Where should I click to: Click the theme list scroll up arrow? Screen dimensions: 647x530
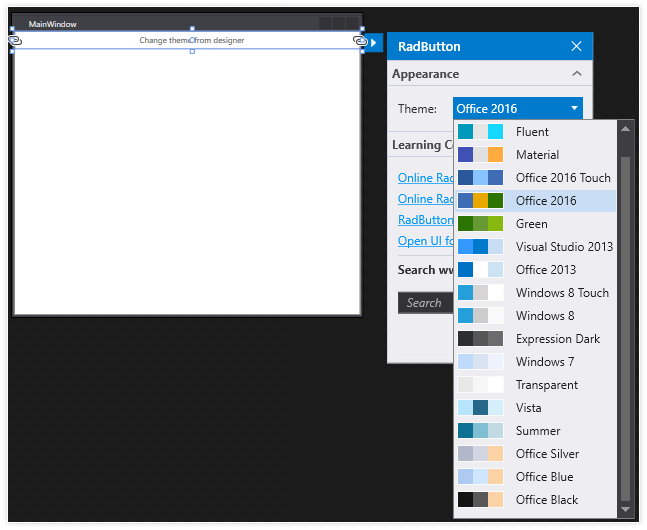pos(625,129)
